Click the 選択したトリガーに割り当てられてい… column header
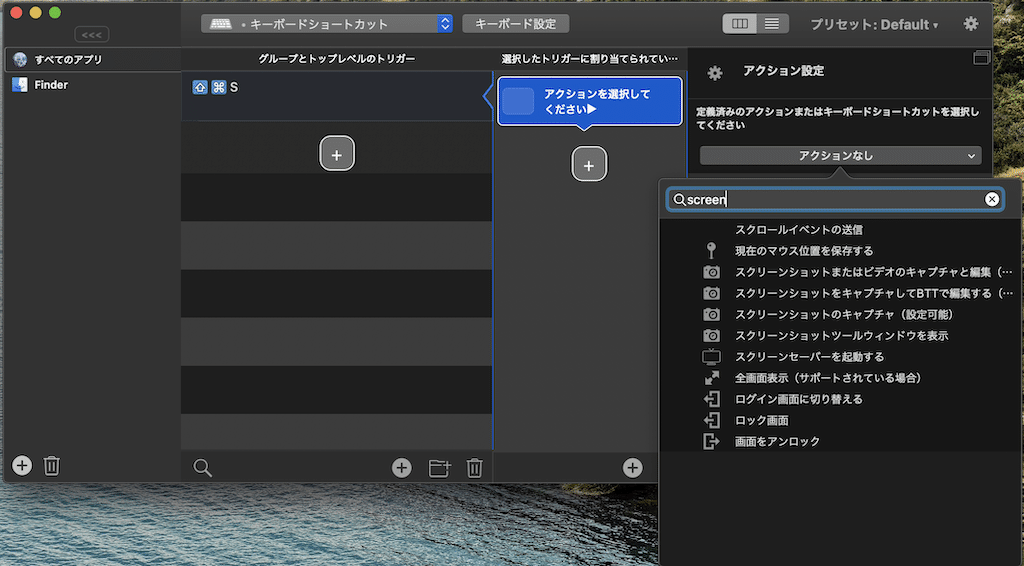 pyautogui.click(x=590, y=59)
